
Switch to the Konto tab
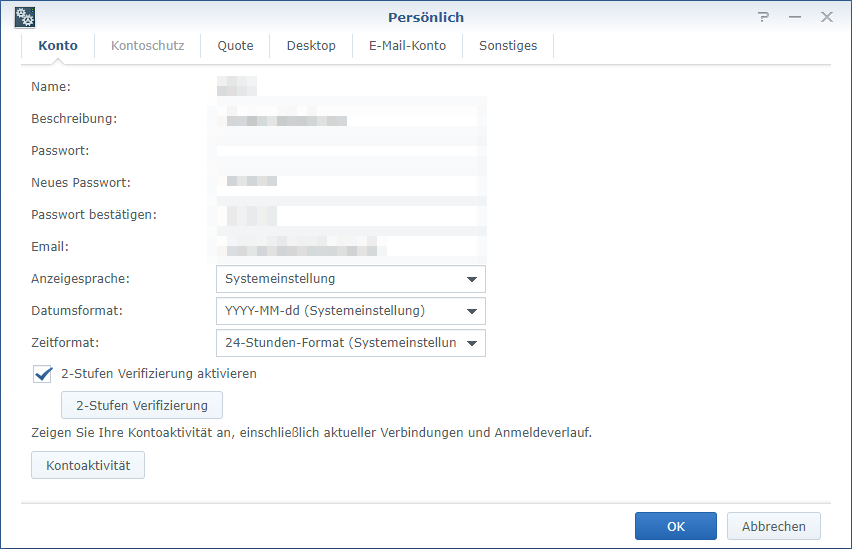click(x=58, y=46)
